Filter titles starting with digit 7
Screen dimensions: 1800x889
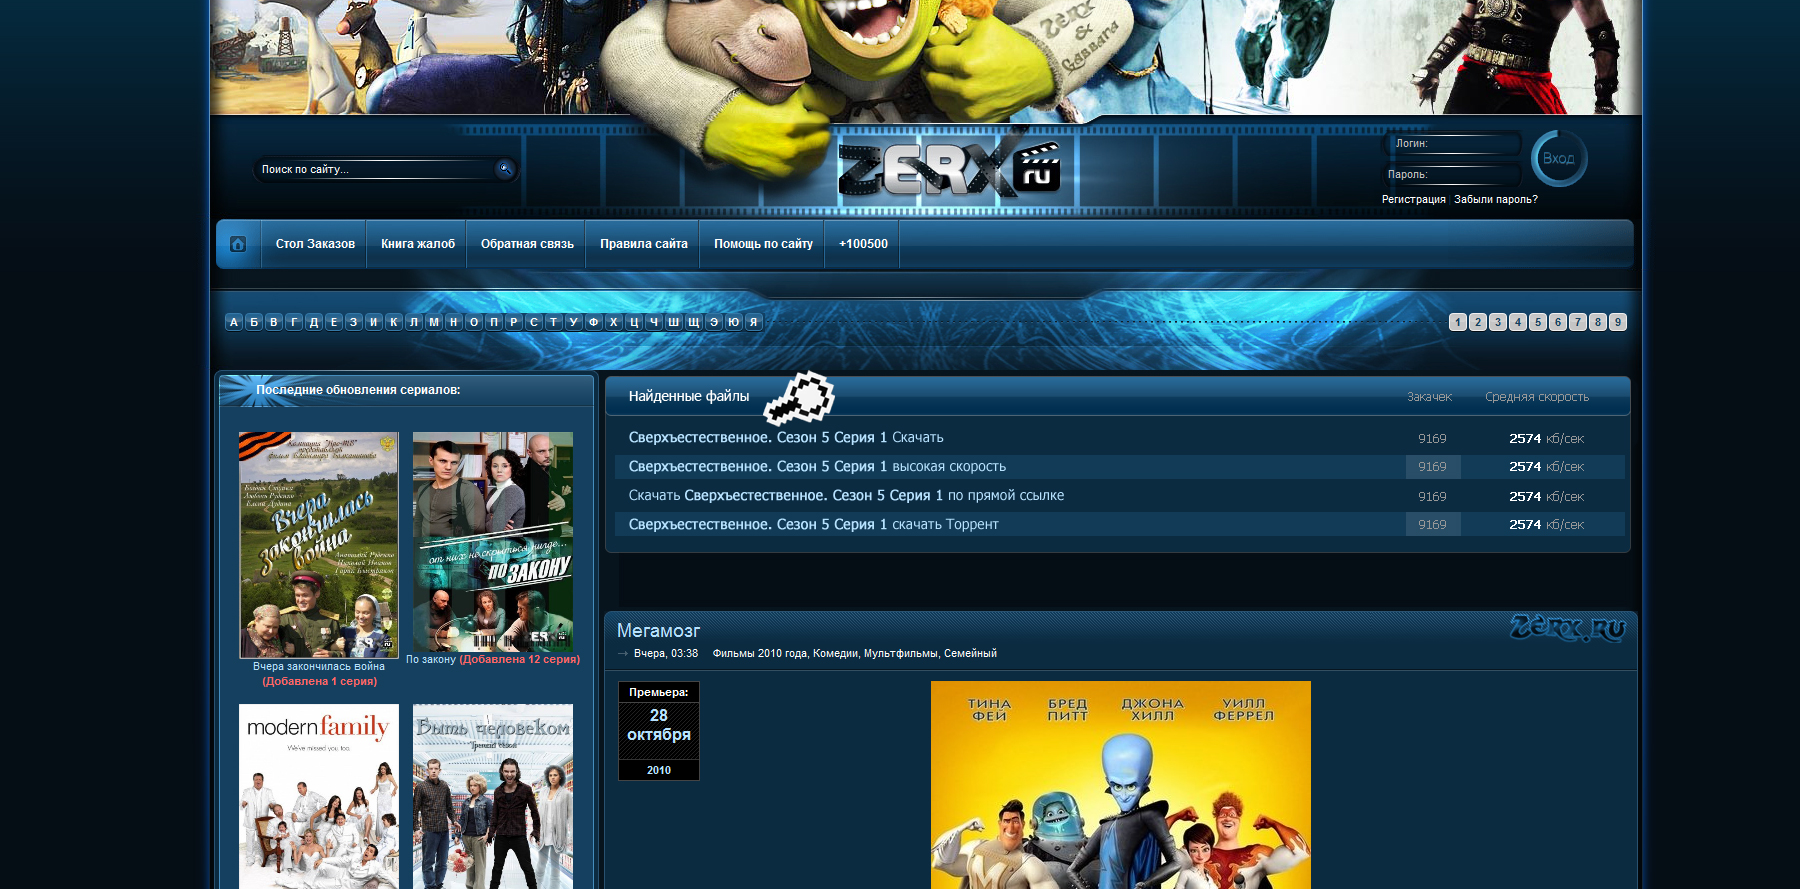(1578, 322)
